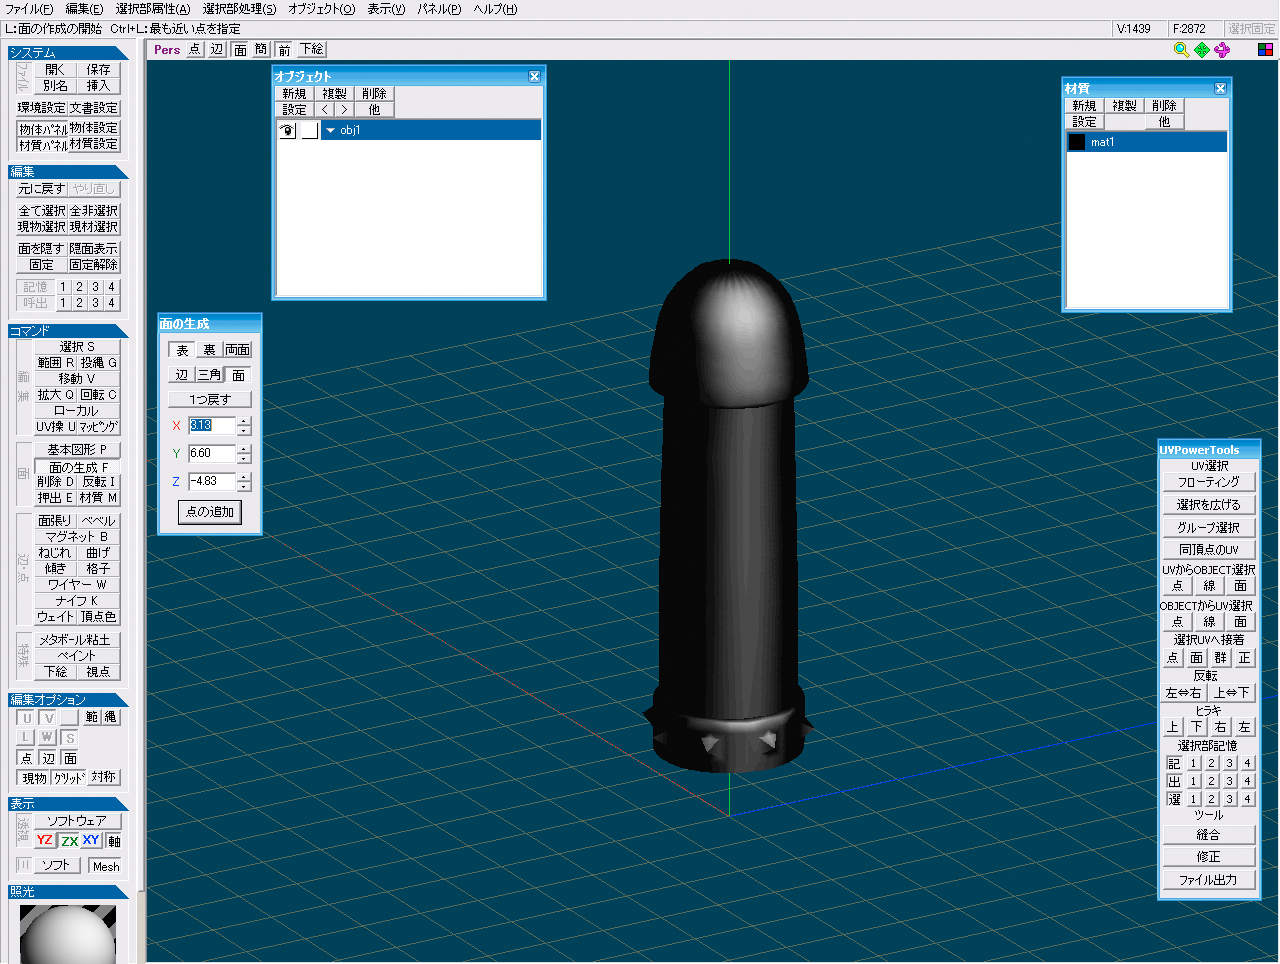
Task: Click the 点の追加 button
Action: 210,512
